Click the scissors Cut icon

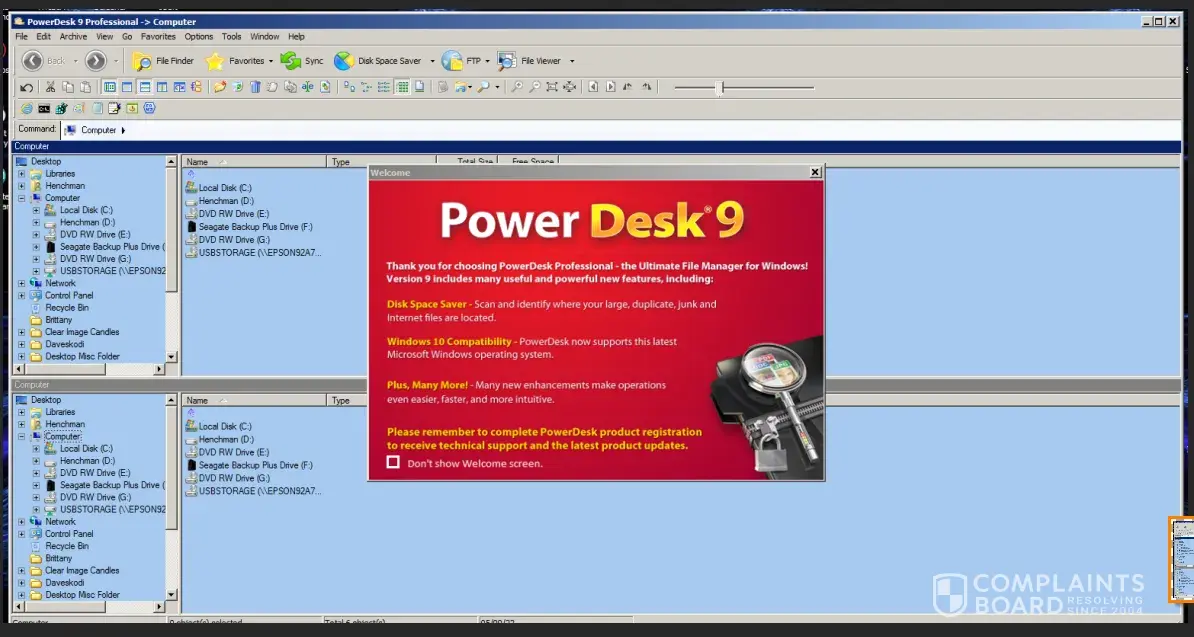tap(50, 87)
